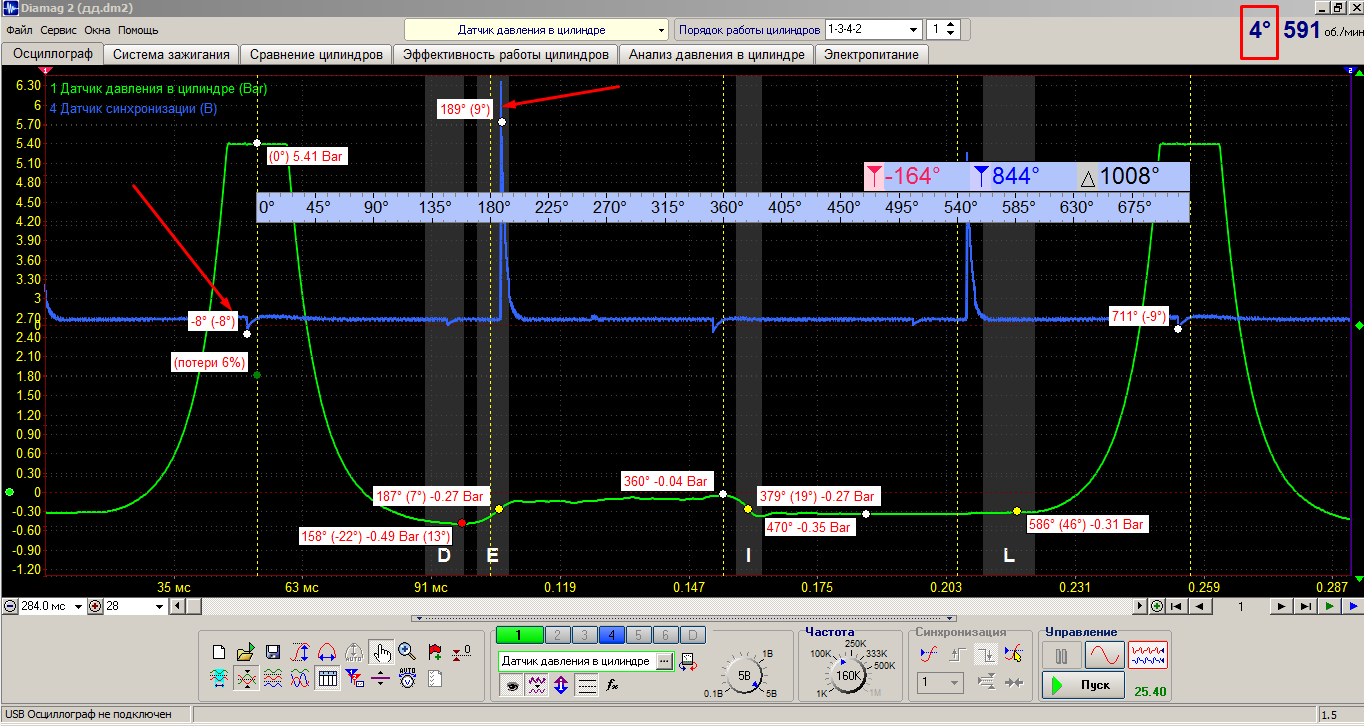Viewport: 1364px width, 726px height.
Task: Open the cylinder firing order dropdown 1-3-4-2
Action: click(872, 29)
